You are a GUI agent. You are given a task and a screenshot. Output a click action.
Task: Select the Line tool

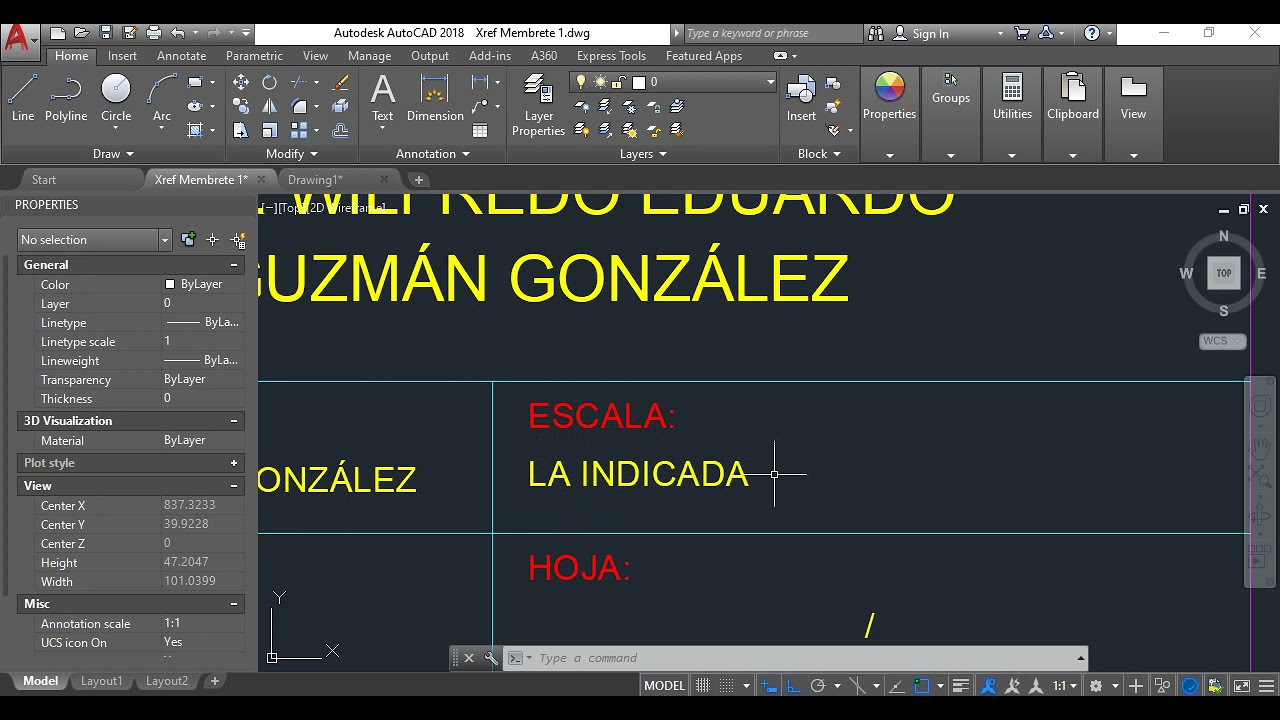23,99
